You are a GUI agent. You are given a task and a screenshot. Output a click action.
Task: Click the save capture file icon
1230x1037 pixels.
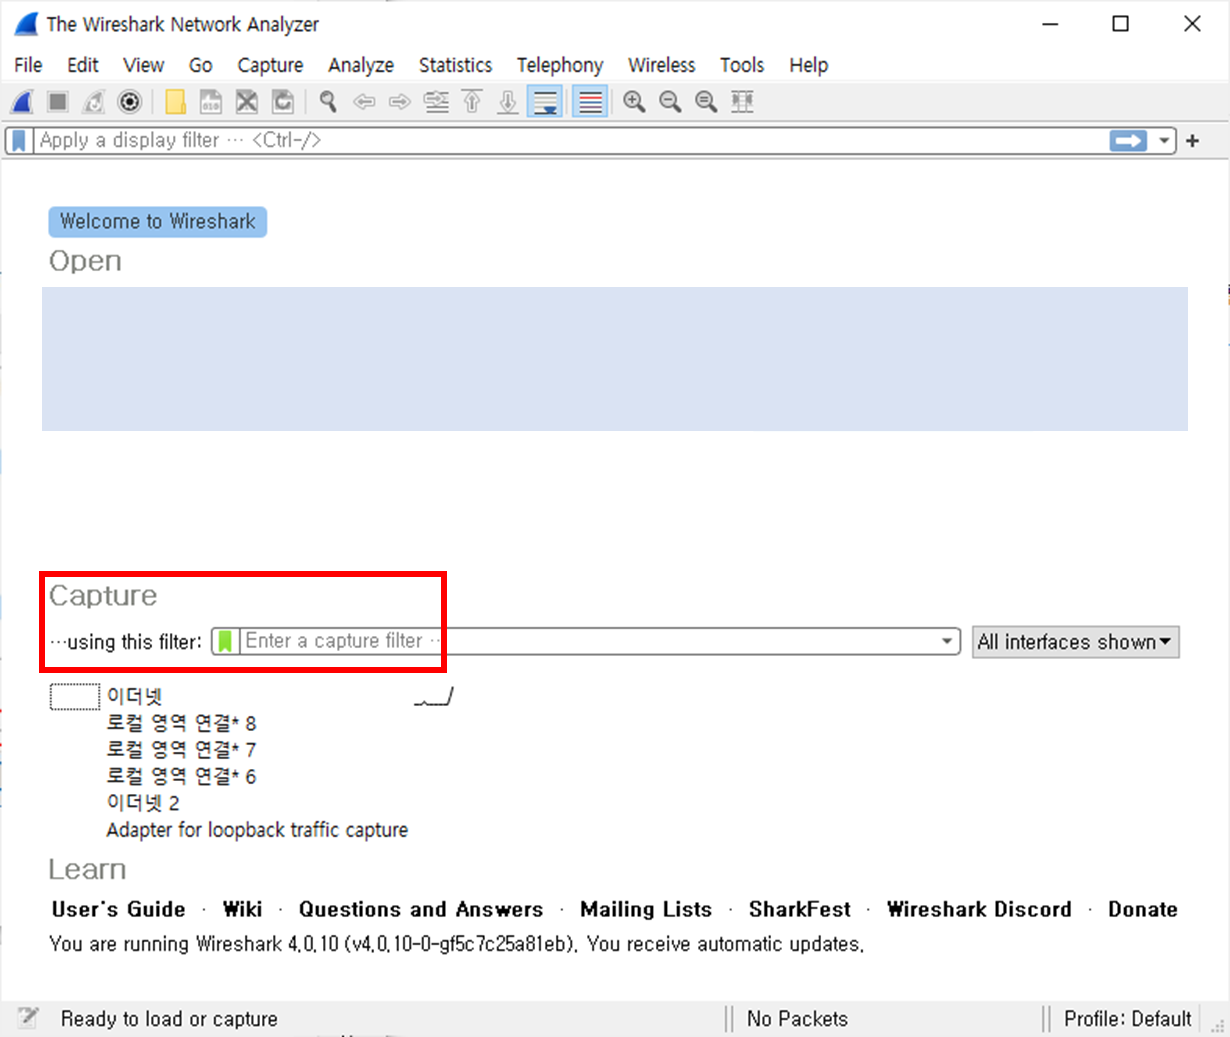[x=211, y=101]
